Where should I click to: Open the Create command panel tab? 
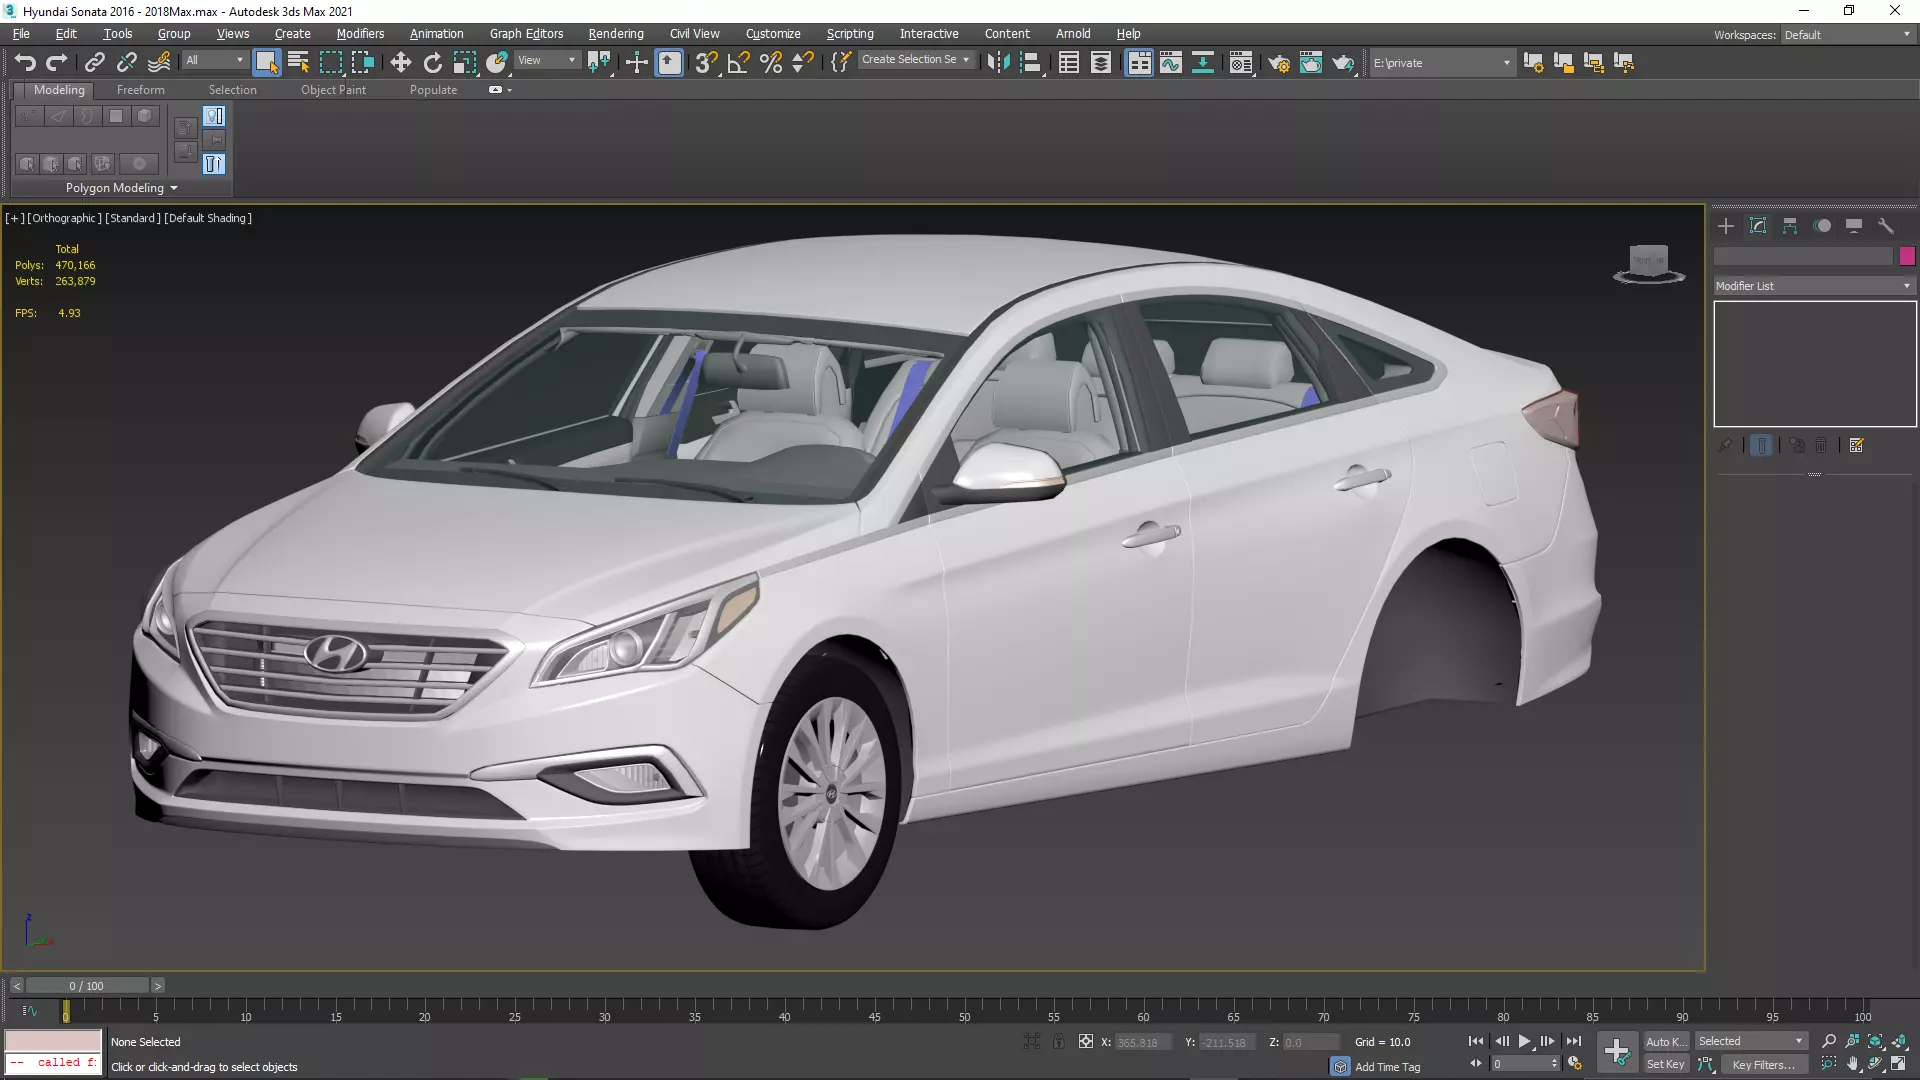(x=1726, y=226)
